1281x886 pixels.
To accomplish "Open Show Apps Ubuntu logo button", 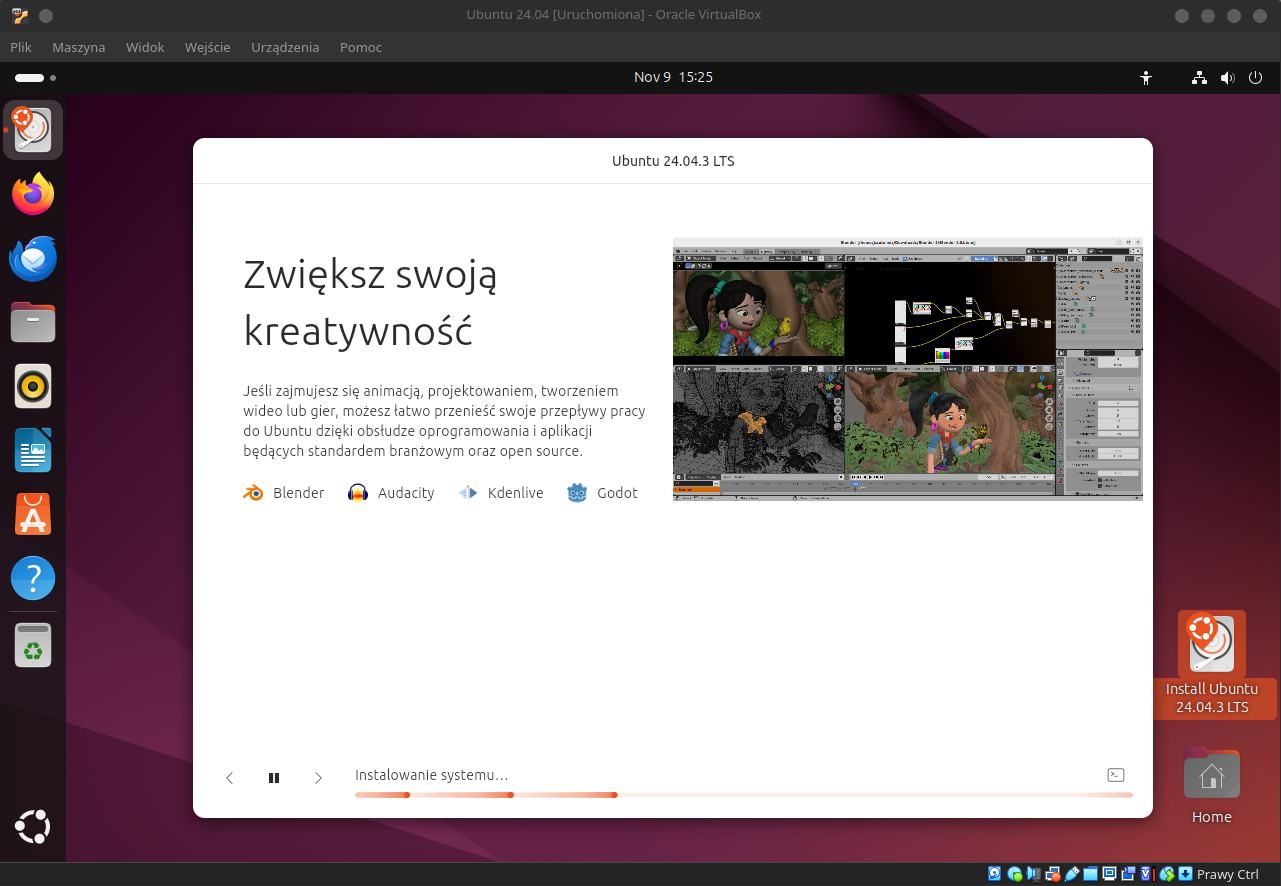I will point(33,827).
